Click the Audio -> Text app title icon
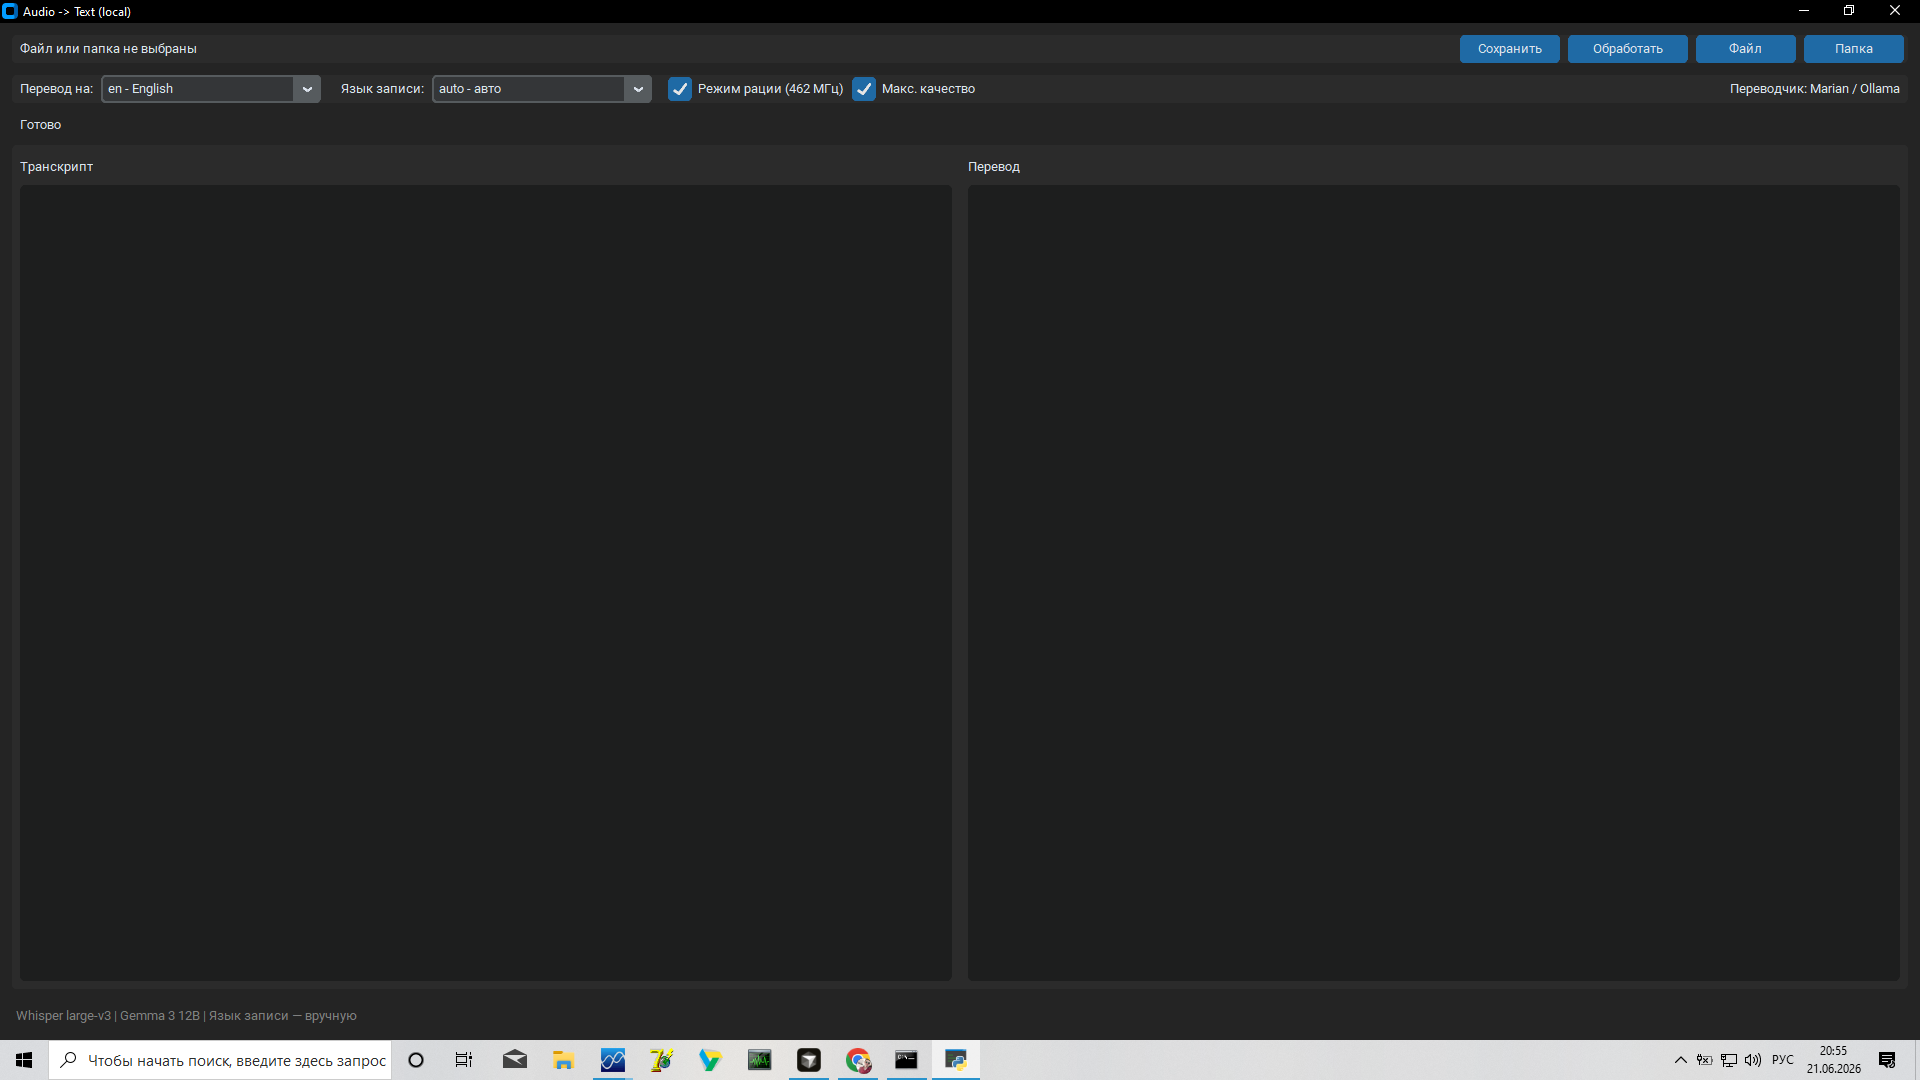 tap(10, 11)
